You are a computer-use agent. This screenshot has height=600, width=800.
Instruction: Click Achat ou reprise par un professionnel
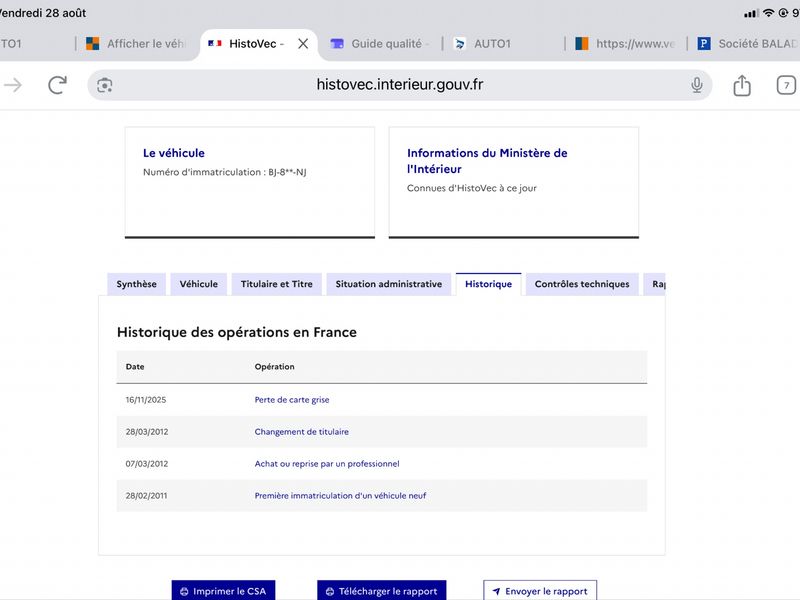point(327,464)
